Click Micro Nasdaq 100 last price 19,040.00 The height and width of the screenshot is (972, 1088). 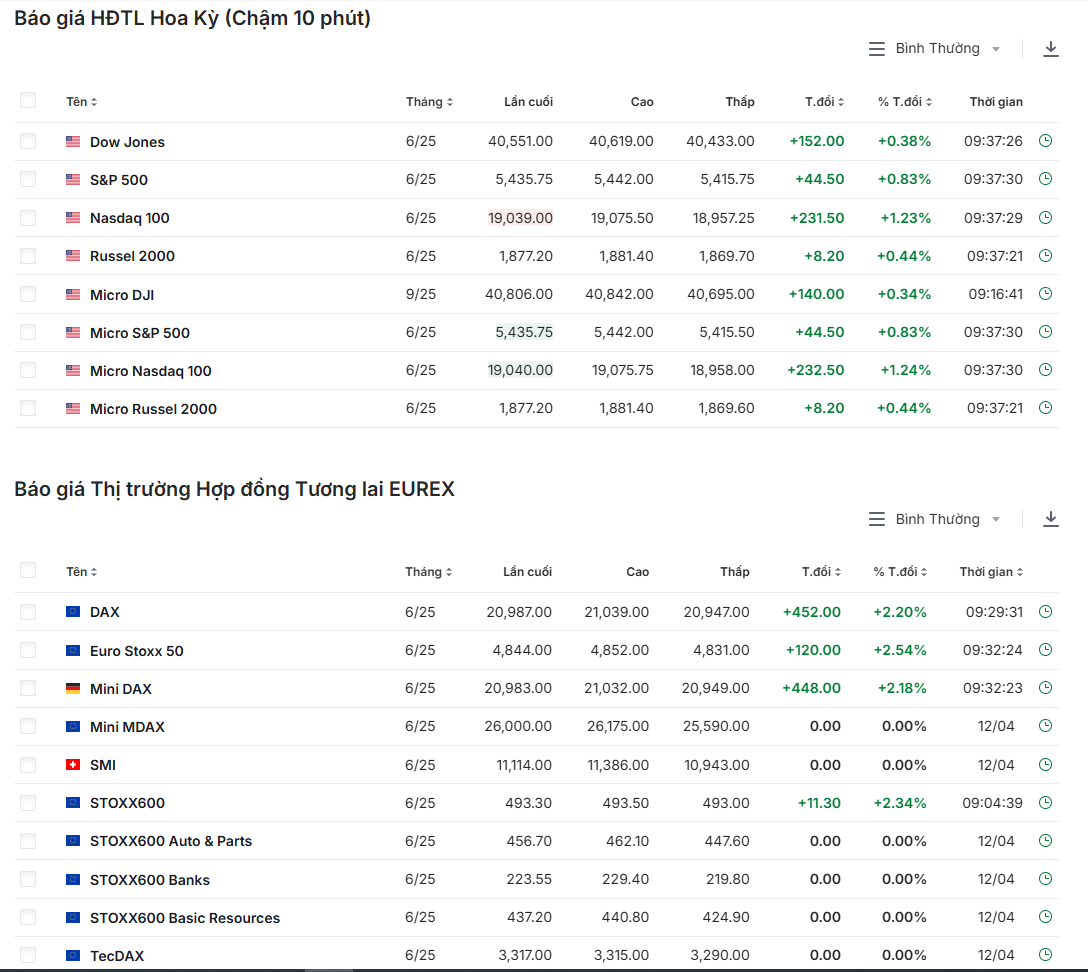click(520, 370)
